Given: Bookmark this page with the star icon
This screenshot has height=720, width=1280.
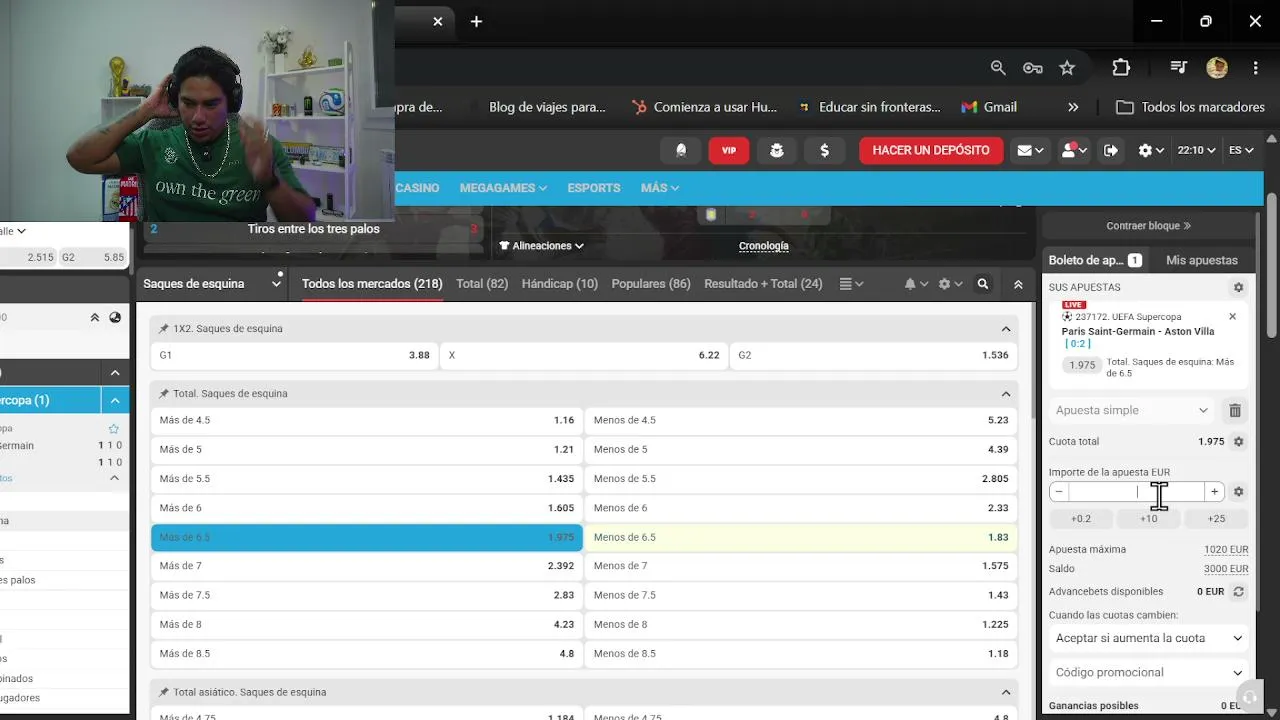Looking at the screenshot, I should pyautogui.click(x=1067, y=67).
